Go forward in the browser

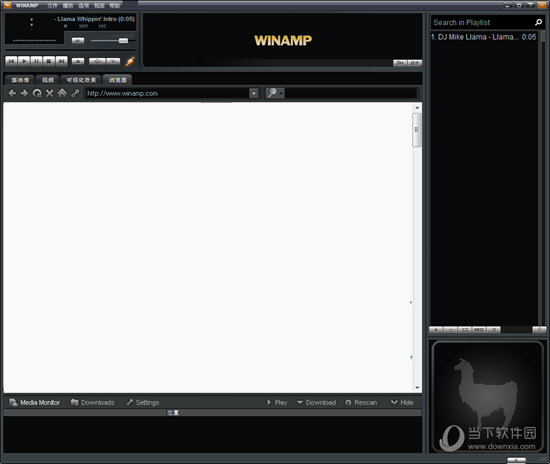24,93
